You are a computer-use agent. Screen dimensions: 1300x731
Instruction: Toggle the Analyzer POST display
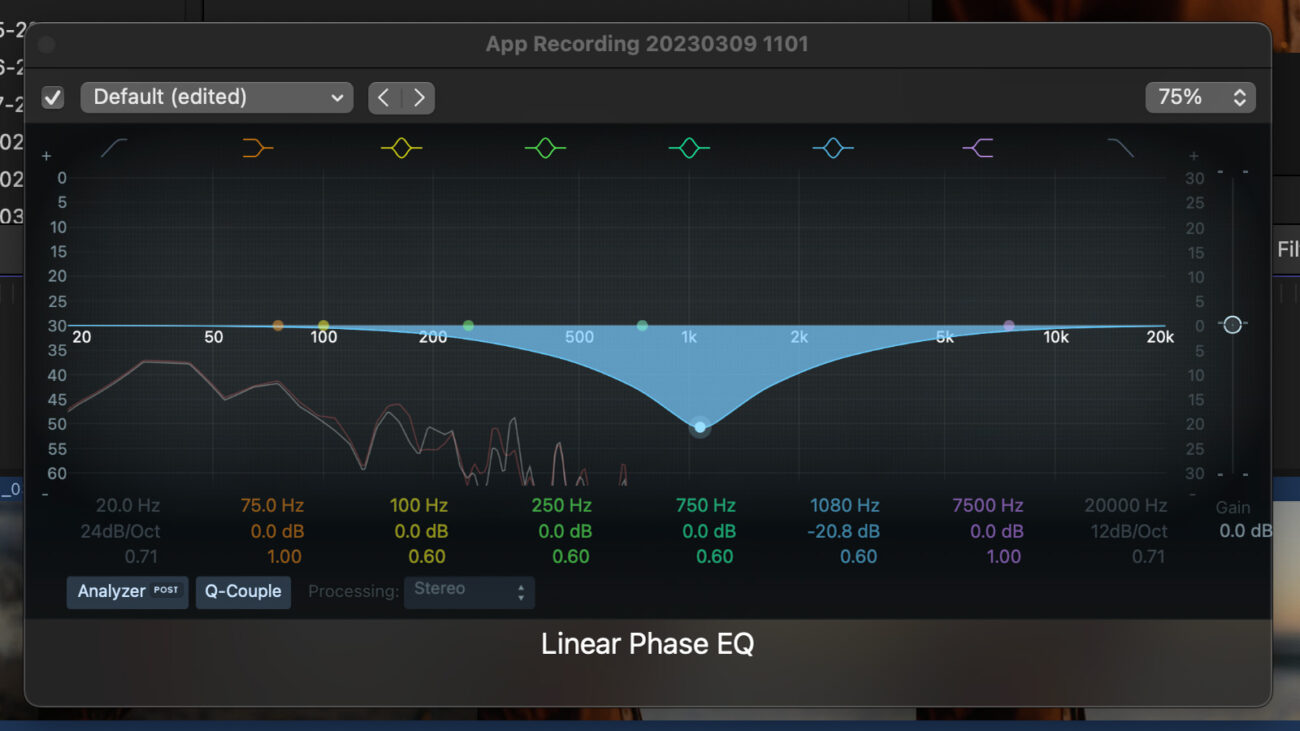[127, 592]
